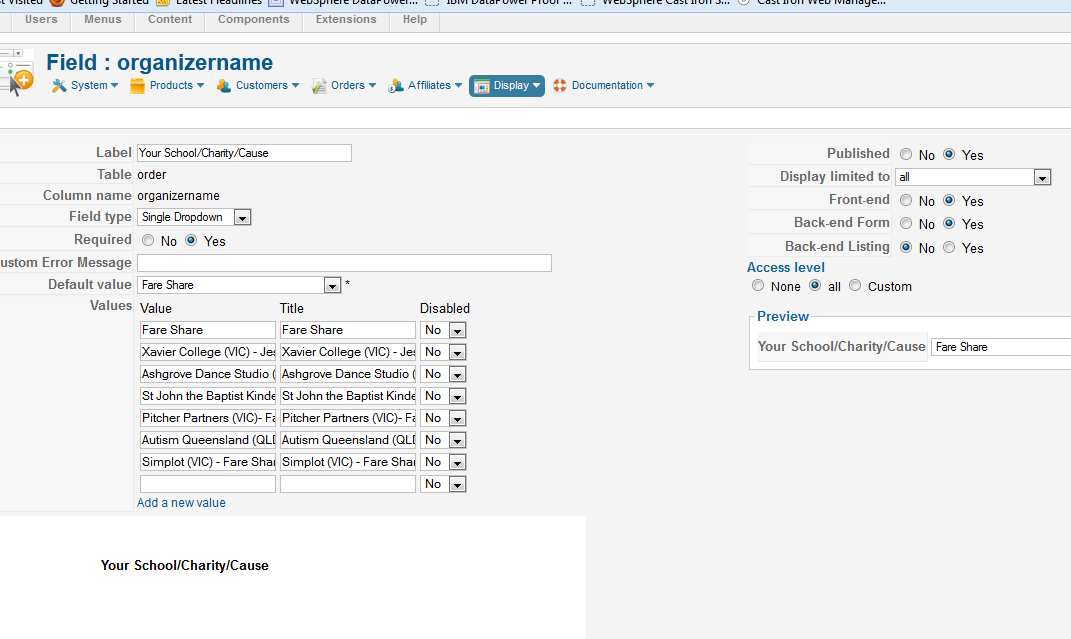1071x639 pixels.
Task: Click the Fare Share value field
Action: tap(208, 330)
